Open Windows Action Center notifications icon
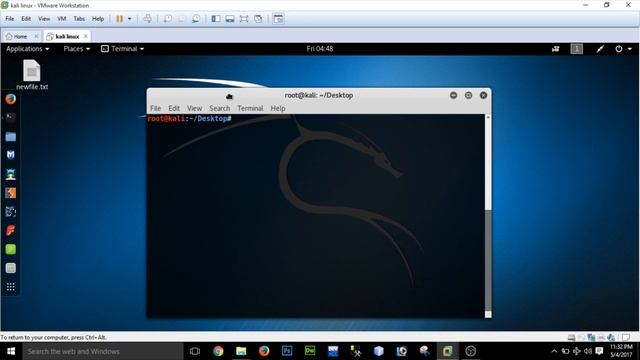Screen dimensions: 640x360 point(599,351)
